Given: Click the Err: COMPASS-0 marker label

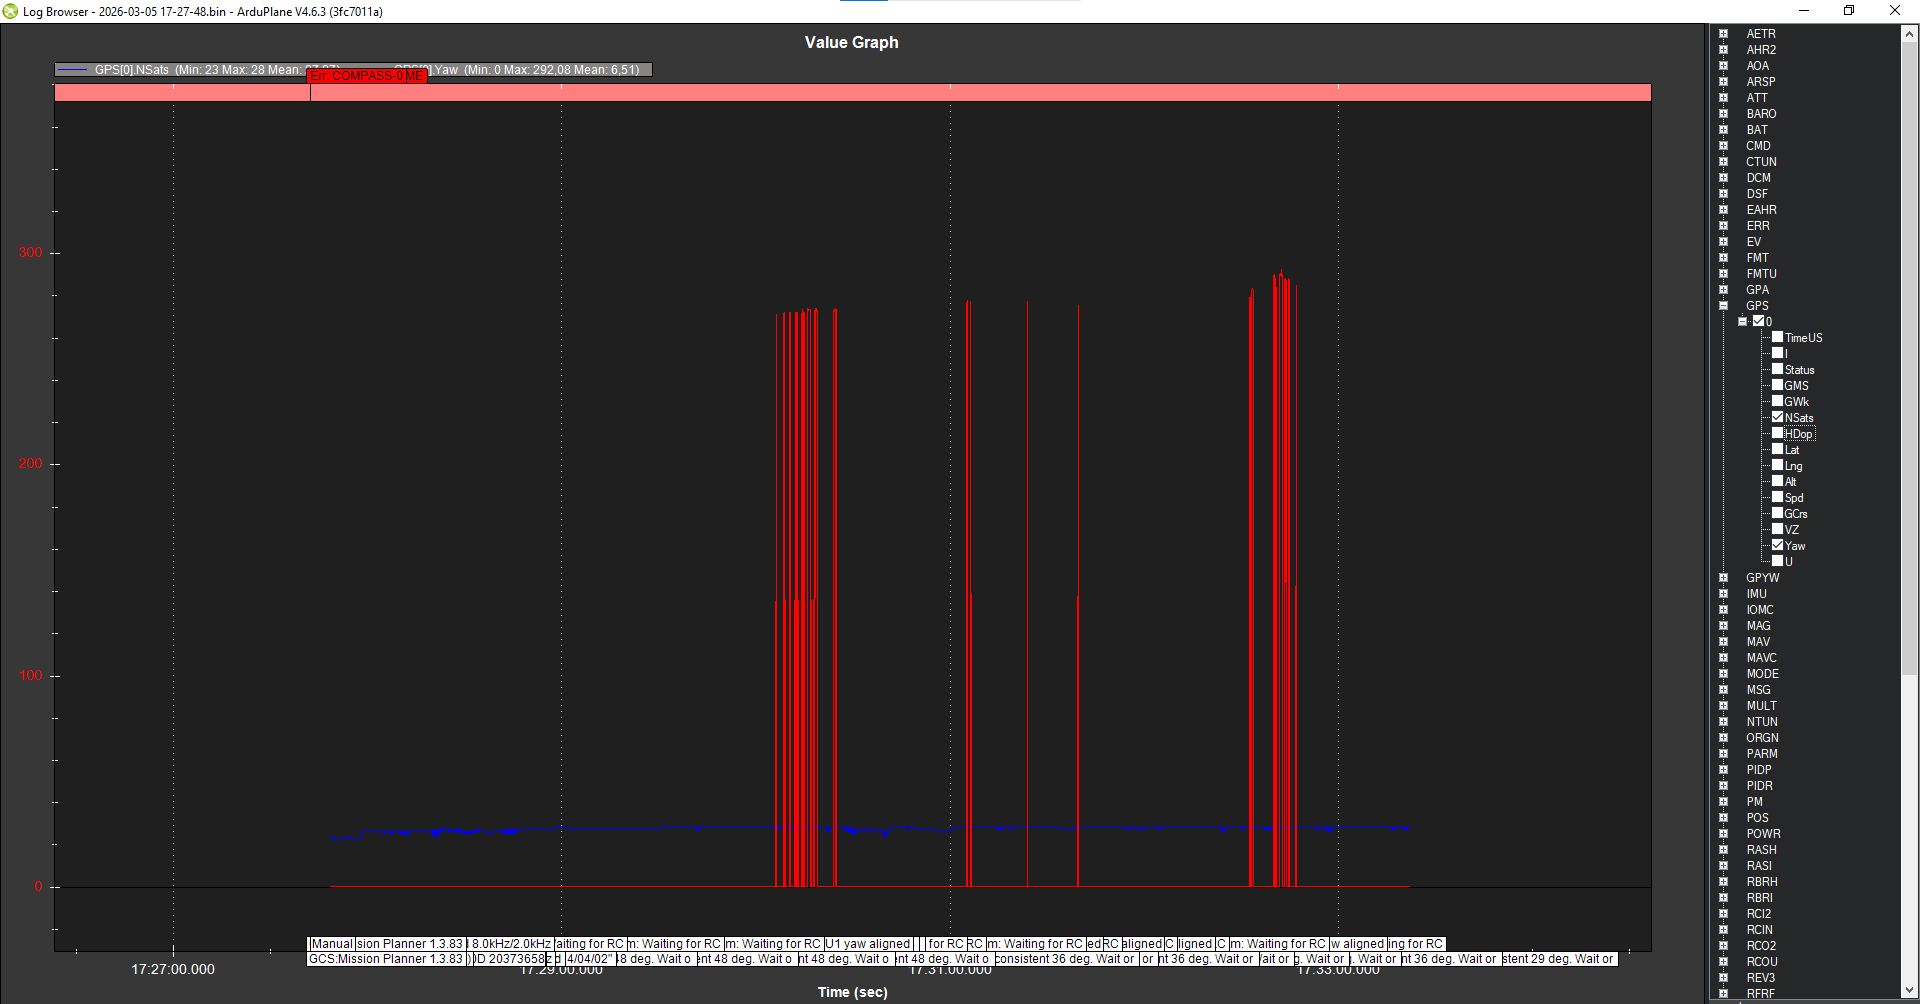Looking at the screenshot, I should click(x=366, y=76).
